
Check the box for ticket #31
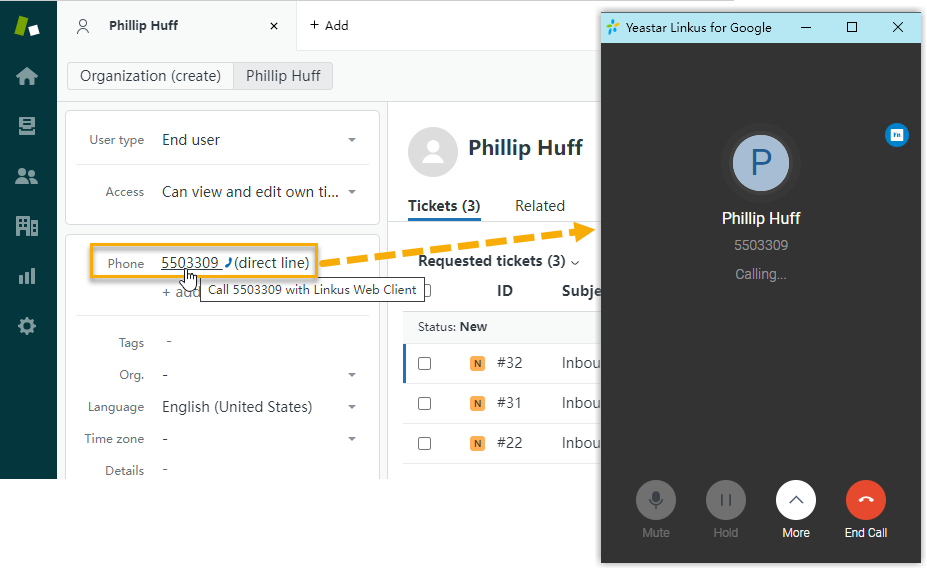click(424, 403)
